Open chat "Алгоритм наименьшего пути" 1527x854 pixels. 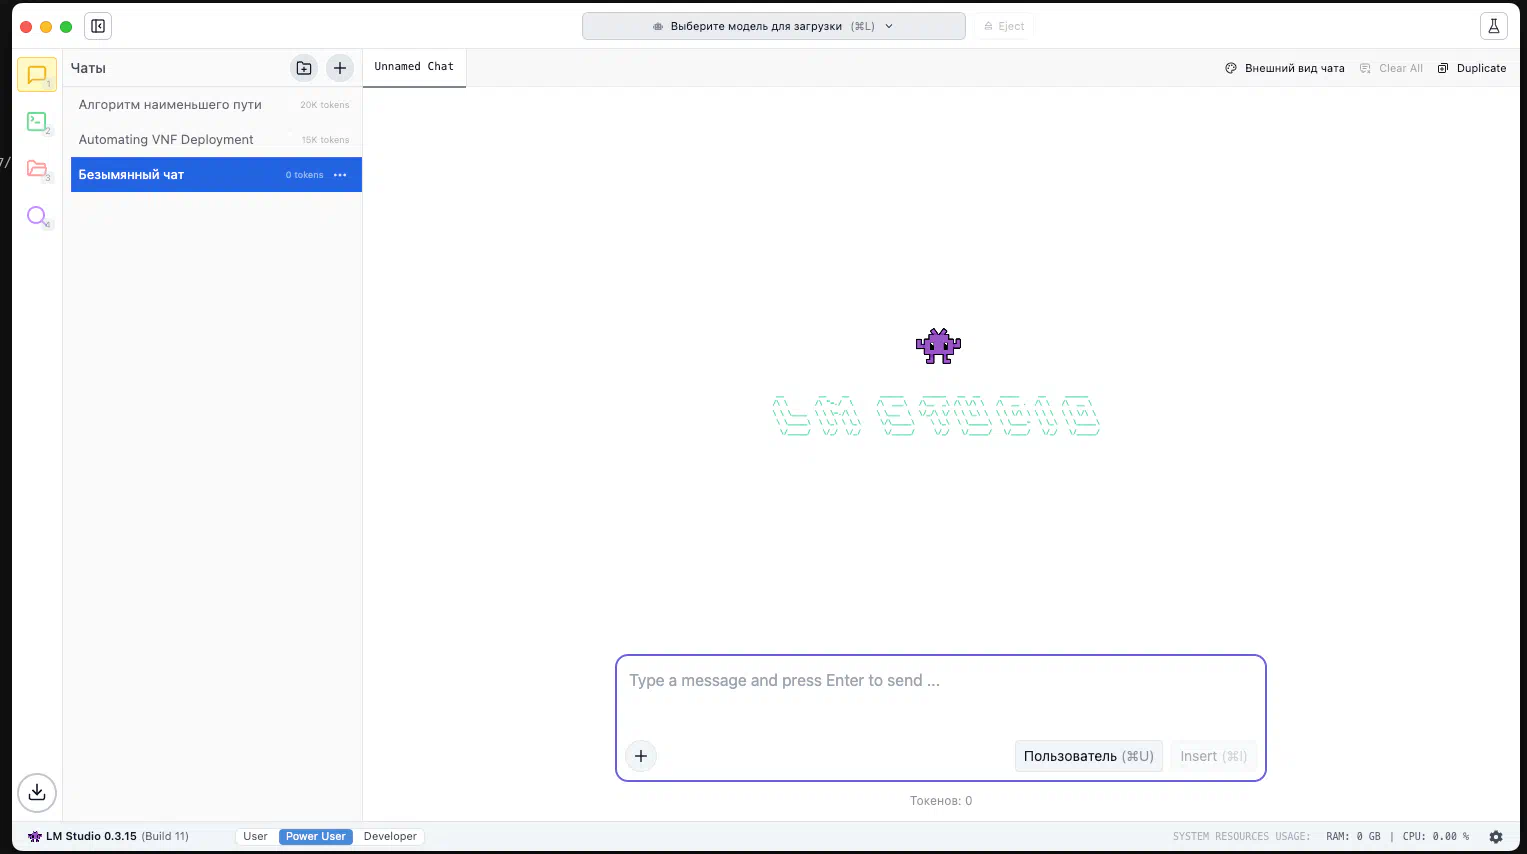tap(216, 104)
